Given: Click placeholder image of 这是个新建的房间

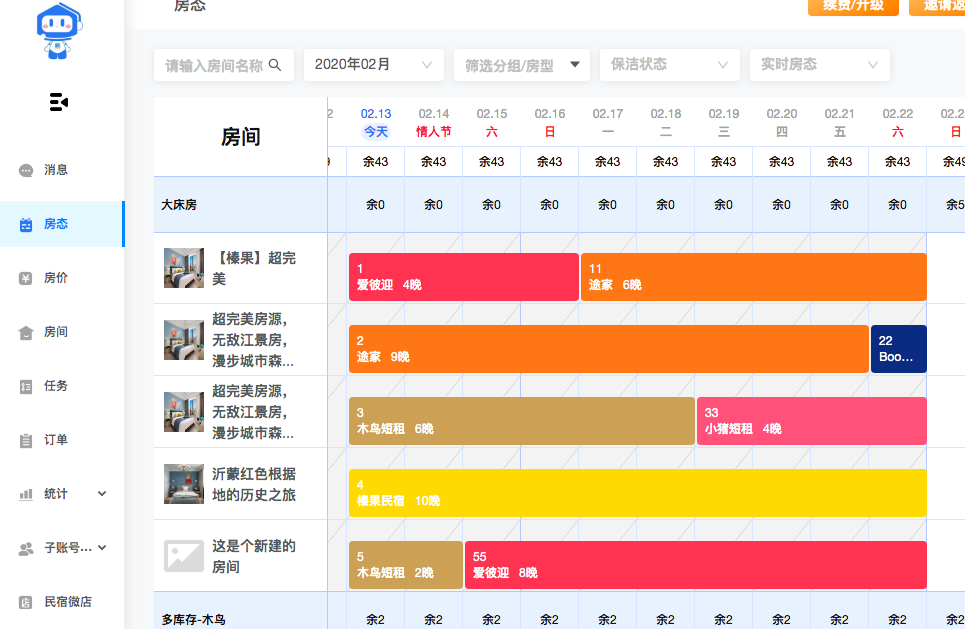Looking at the screenshot, I should point(184,556).
